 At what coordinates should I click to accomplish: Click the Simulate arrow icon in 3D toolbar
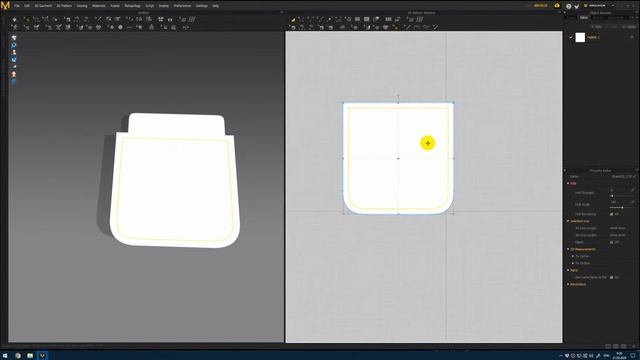(15, 19)
